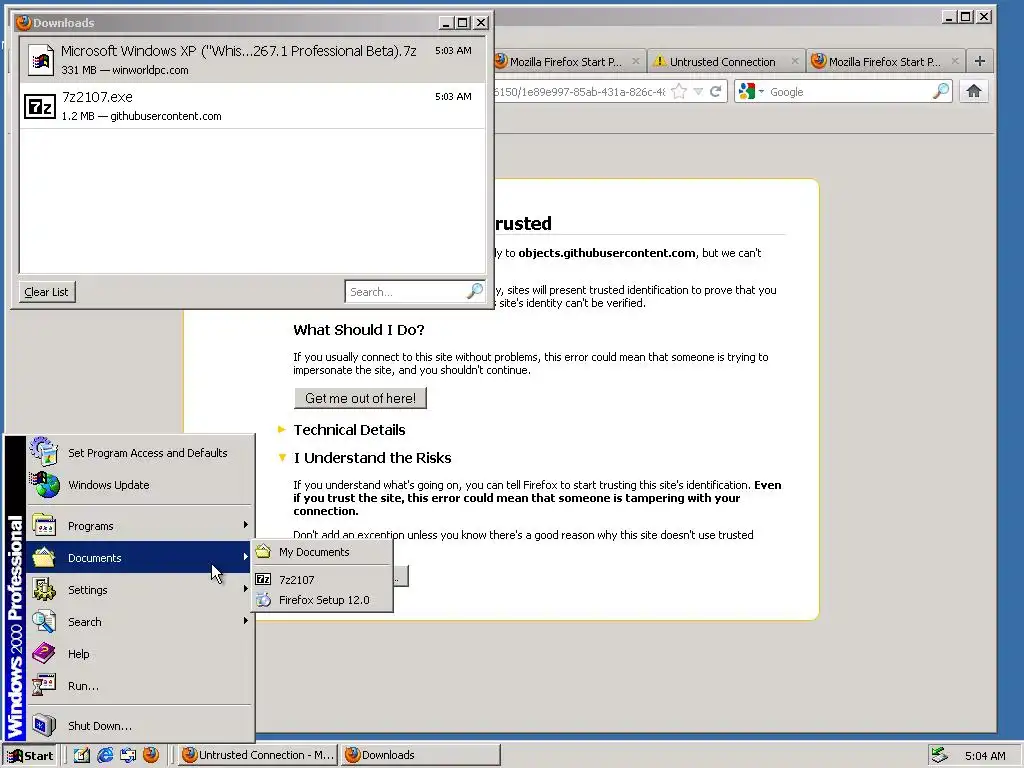
Task: Close the Untrusted Connection tab
Action: point(794,61)
